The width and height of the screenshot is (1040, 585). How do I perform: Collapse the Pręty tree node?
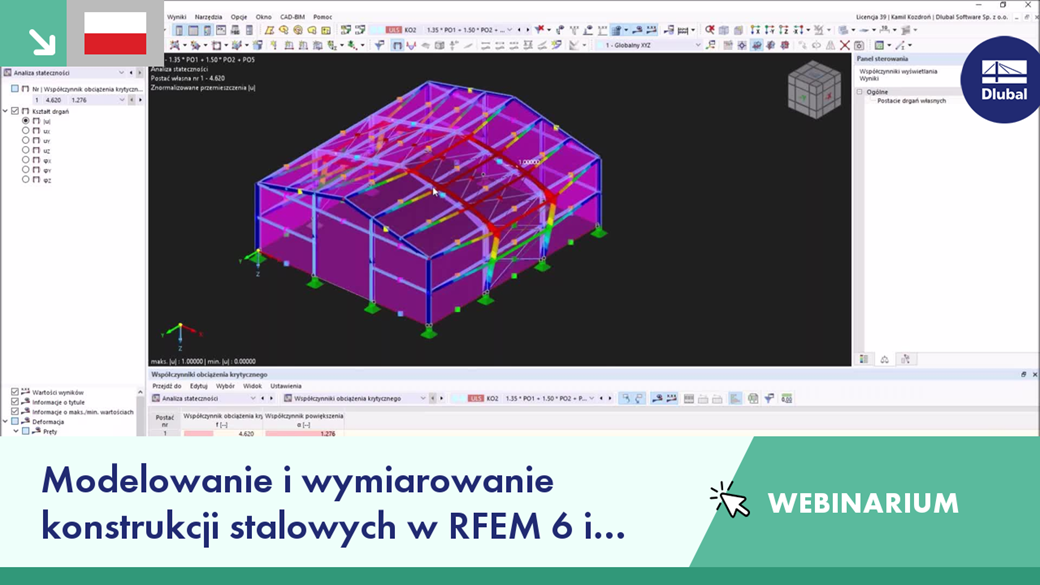click(16, 431)
